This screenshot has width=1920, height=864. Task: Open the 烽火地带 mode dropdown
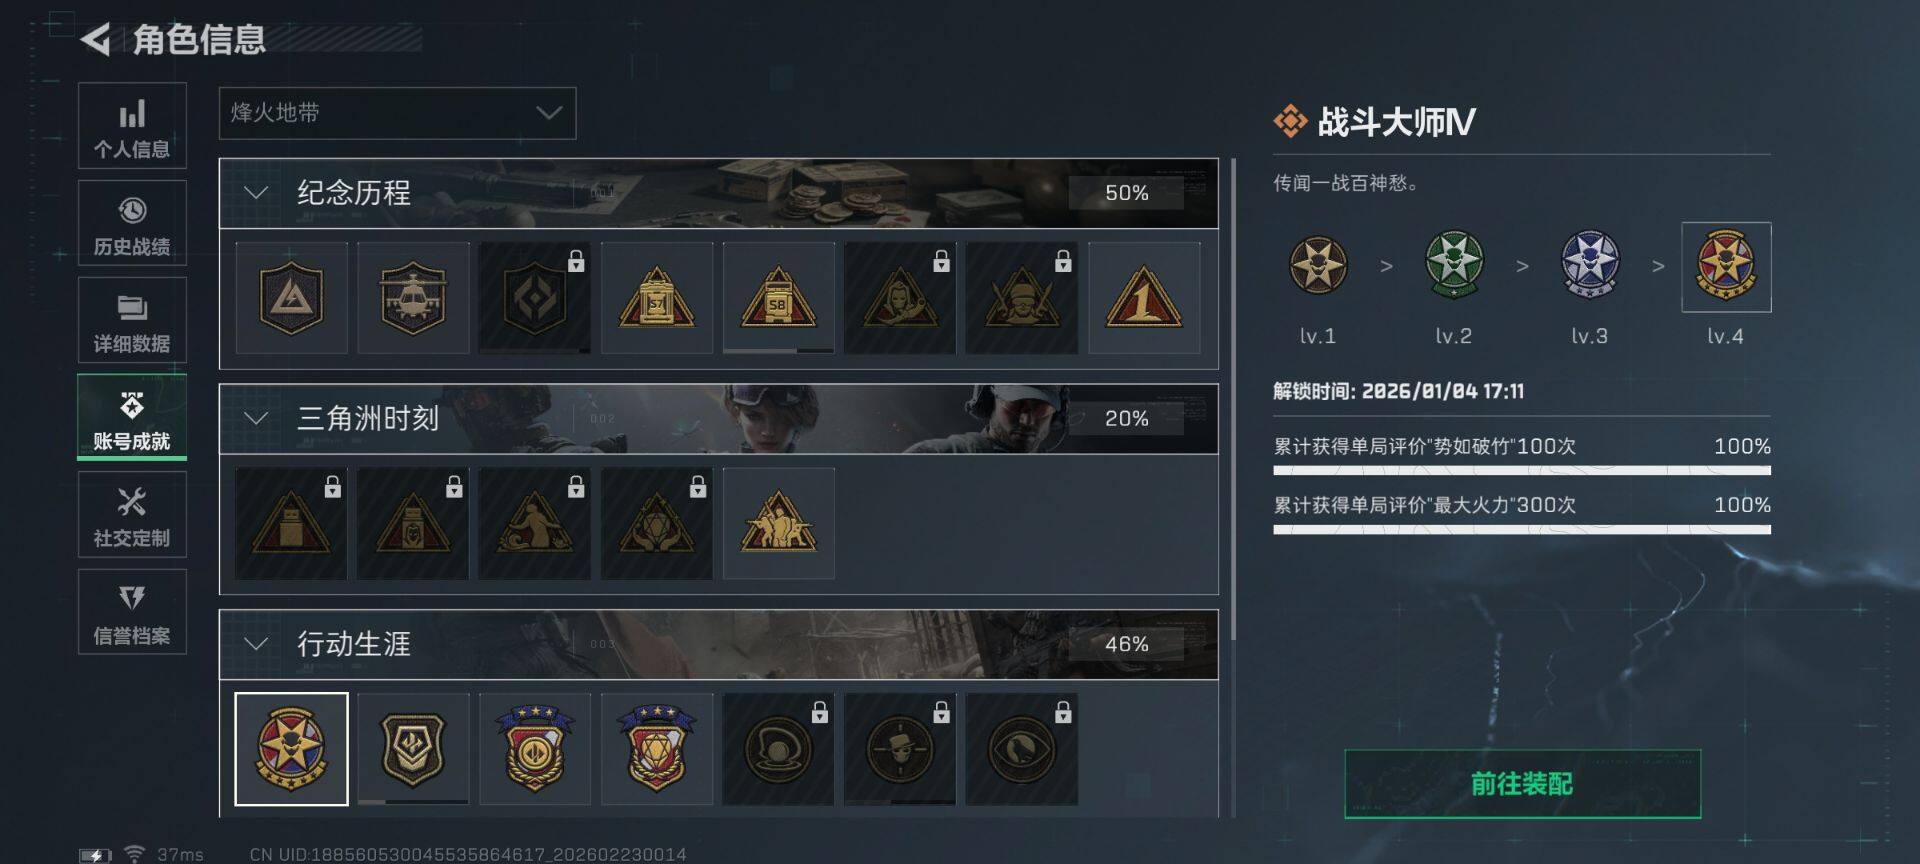click(397, 113)
